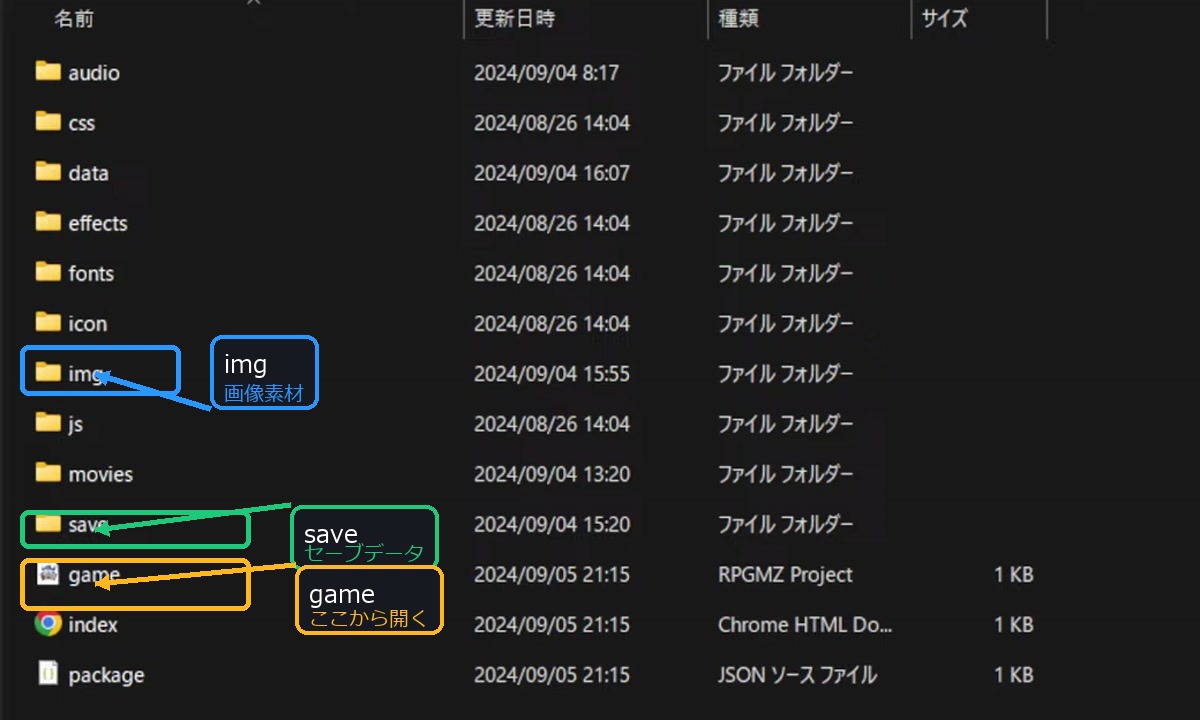This screenshot has width=1200, height=720.
Task: Click date '2024/08/26 14:04' of effects
Action: click(x=552, y=223)
